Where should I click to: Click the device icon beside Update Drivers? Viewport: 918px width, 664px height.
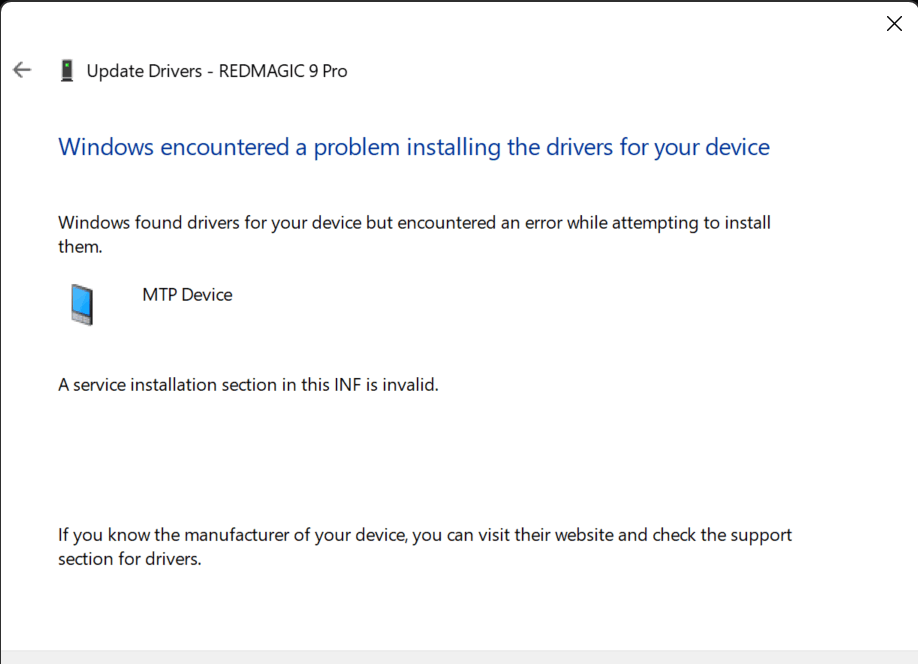pos(67,70)
